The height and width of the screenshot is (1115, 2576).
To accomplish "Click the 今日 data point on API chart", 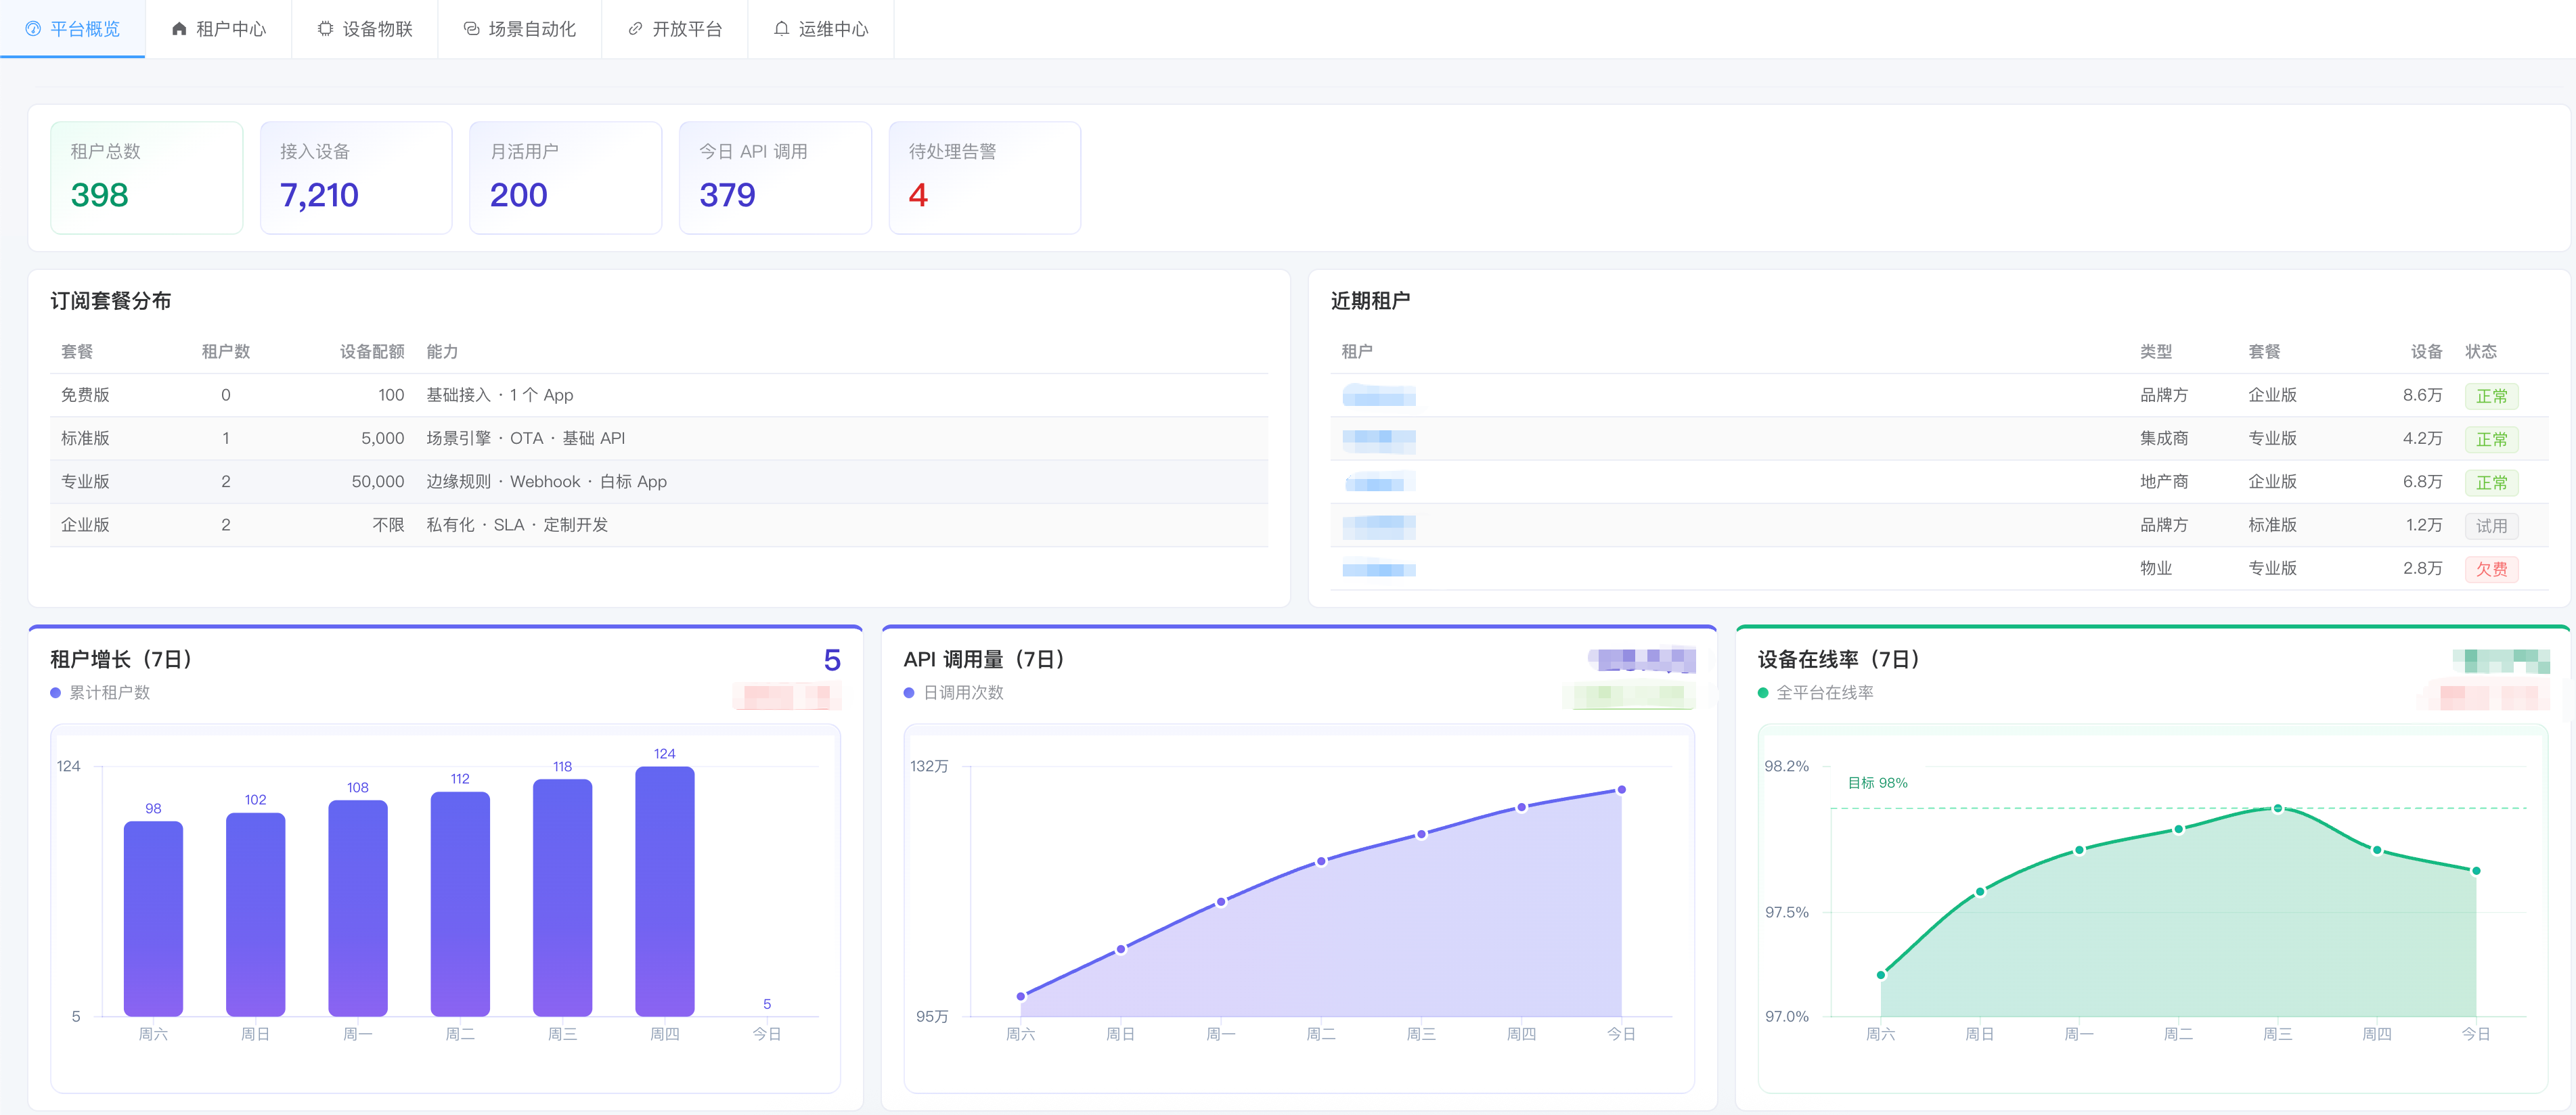I will pyautogui.click(x=1621, y=790).
